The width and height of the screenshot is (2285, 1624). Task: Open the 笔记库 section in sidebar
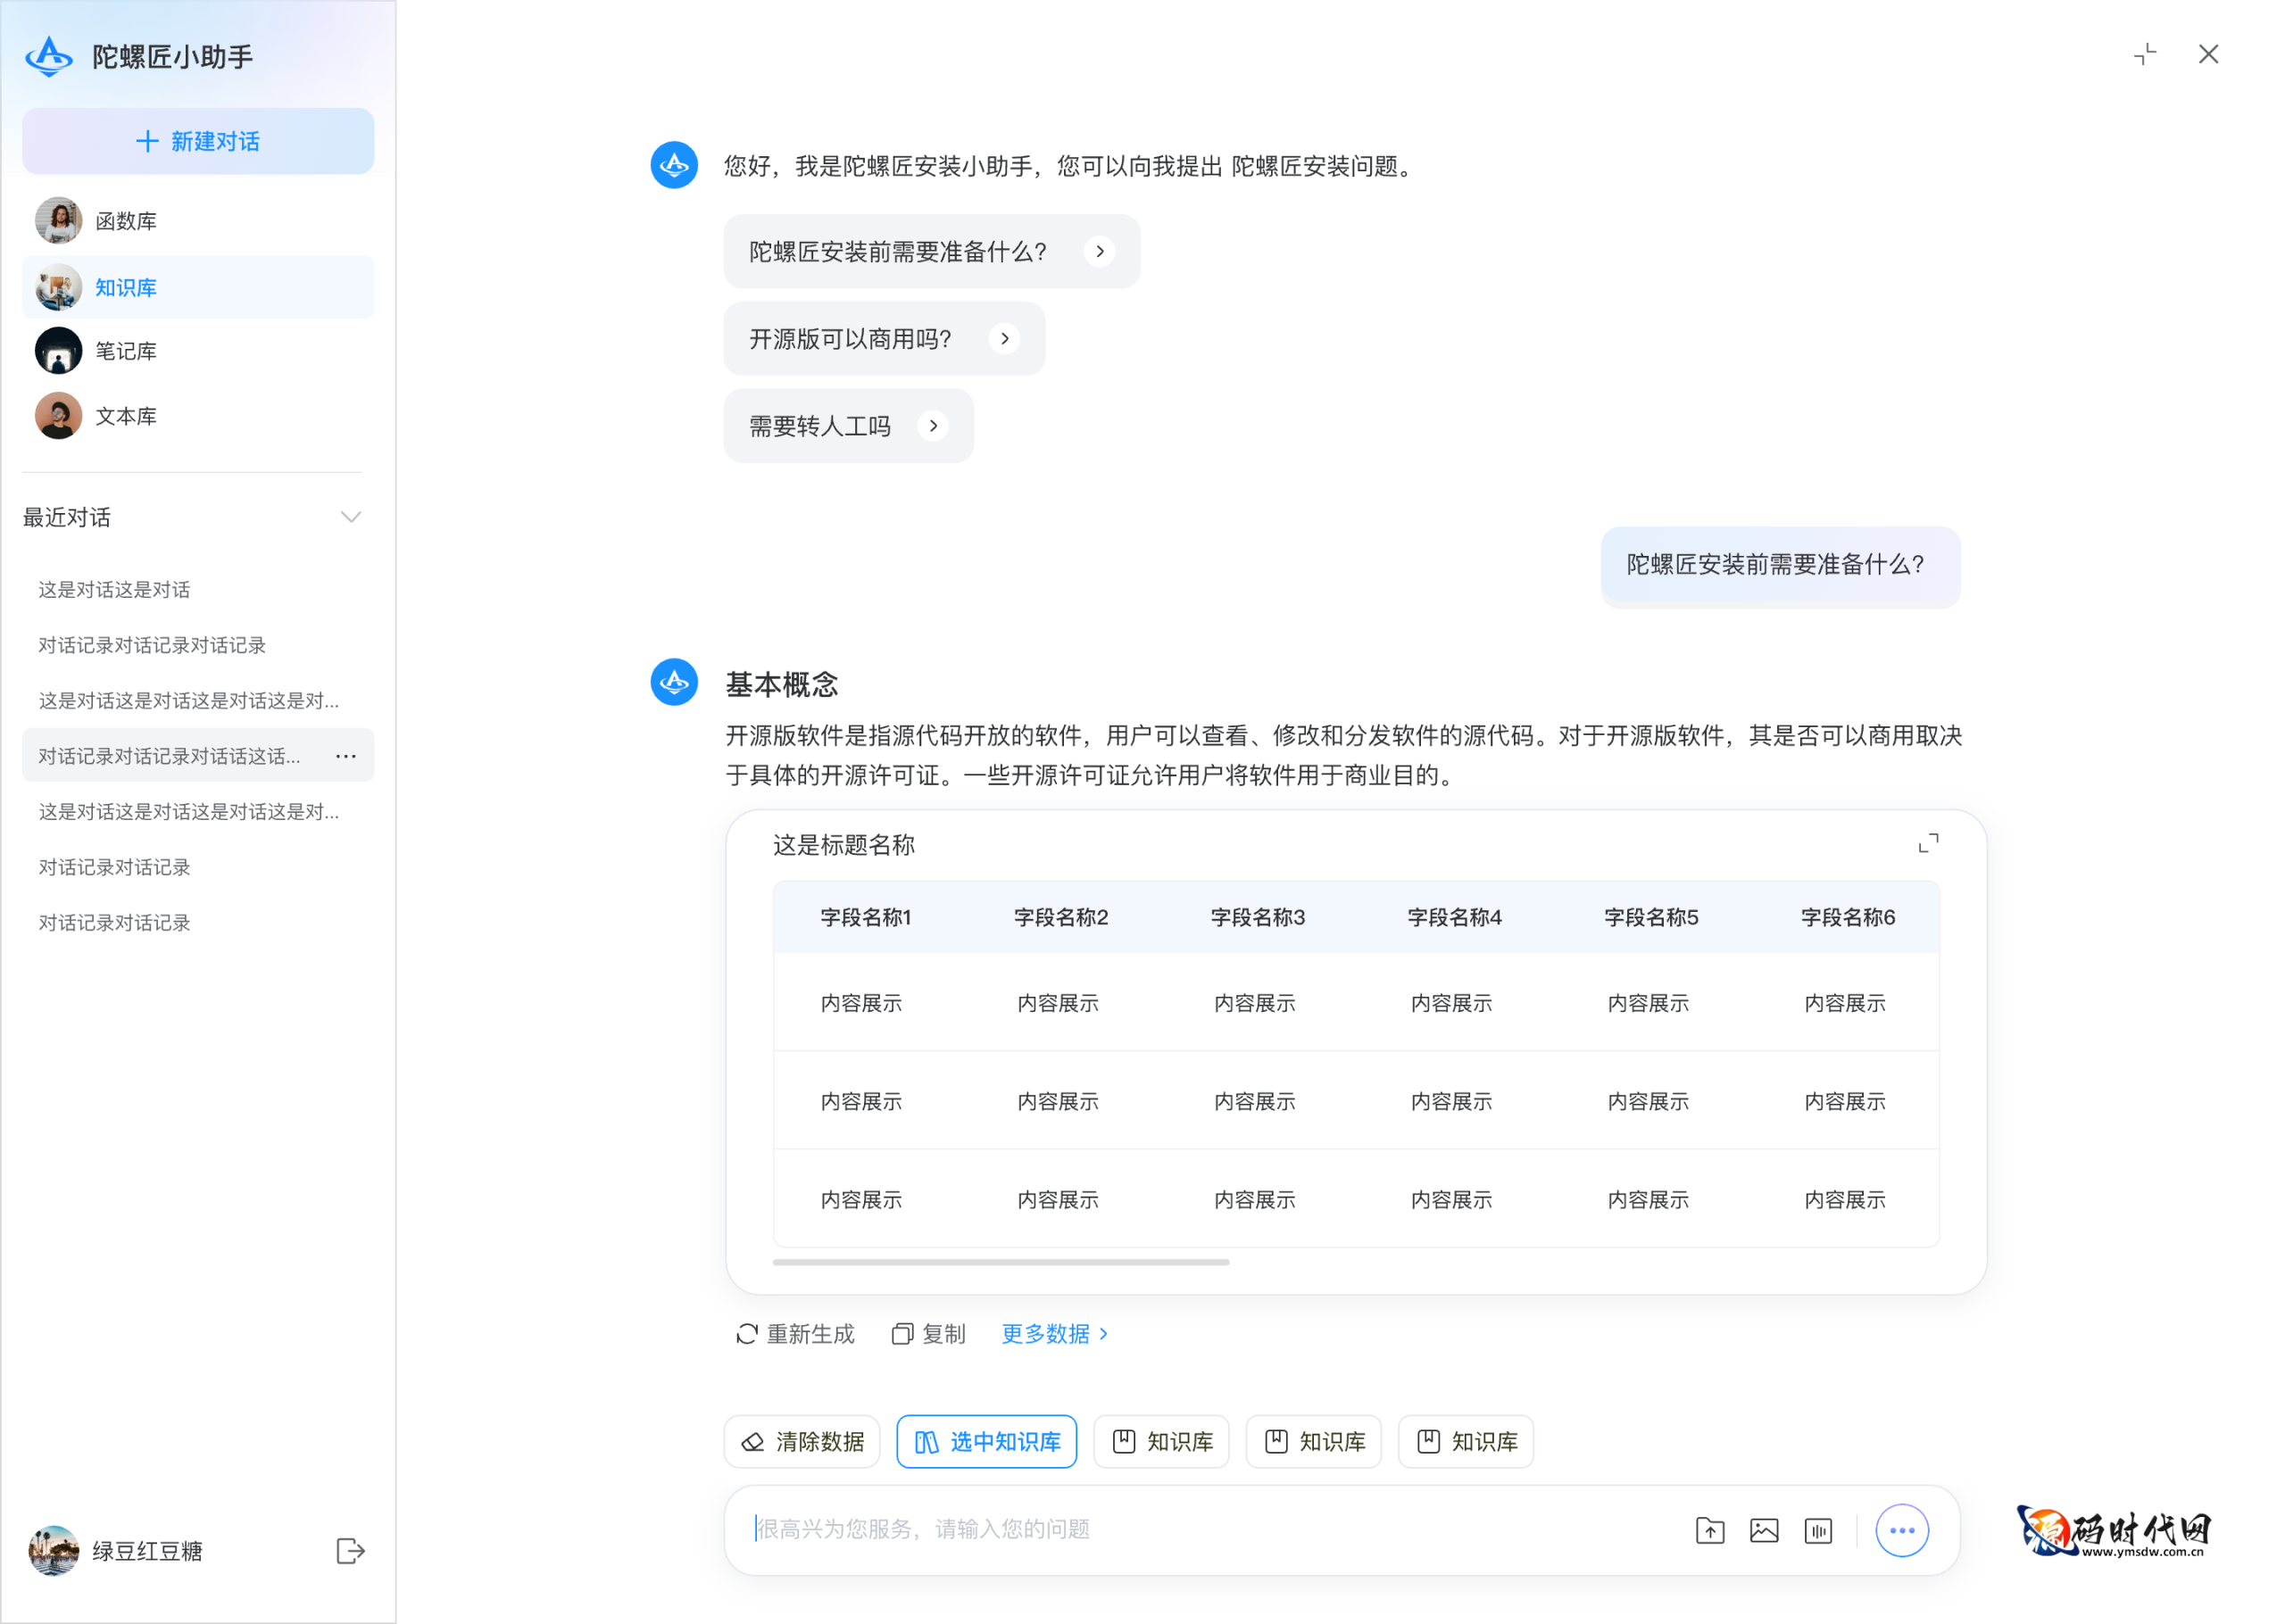click(x=125, y=351)
